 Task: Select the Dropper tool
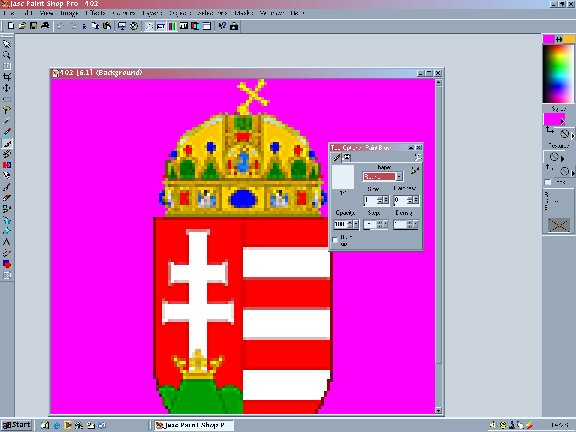point(7,132)
